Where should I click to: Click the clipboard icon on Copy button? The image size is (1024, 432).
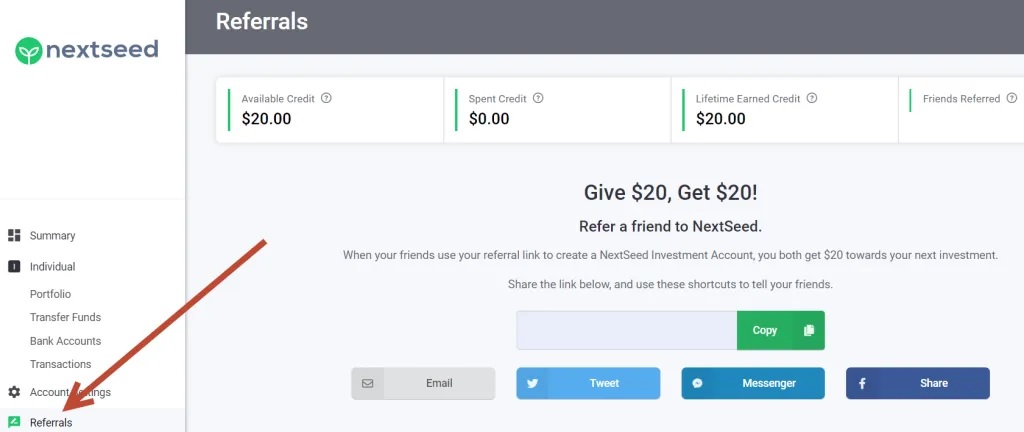click(x=808, y=330)
